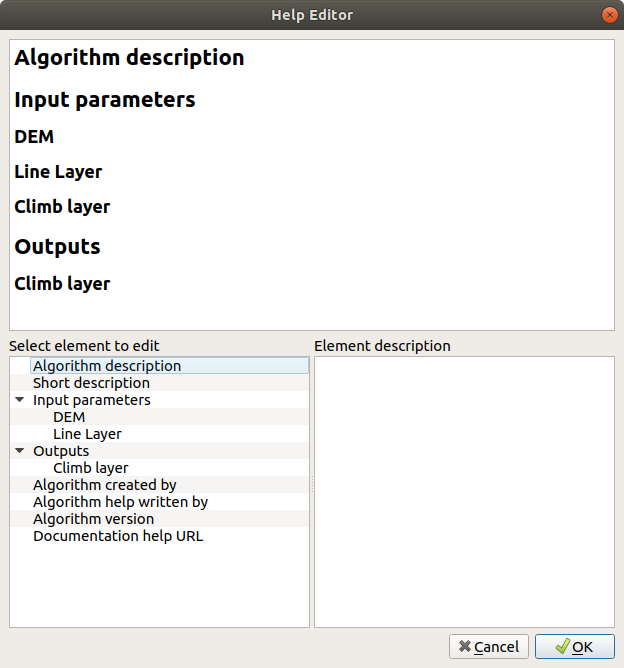Select the Algorithm created by element
Screen dimensions: 624x668
pos(104,485)
